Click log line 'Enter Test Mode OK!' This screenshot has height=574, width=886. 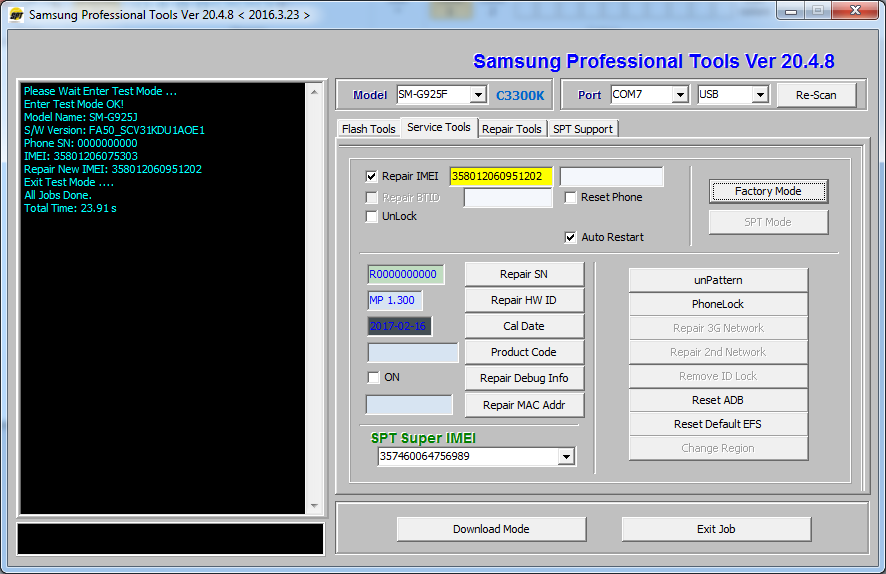pos(73,104)
